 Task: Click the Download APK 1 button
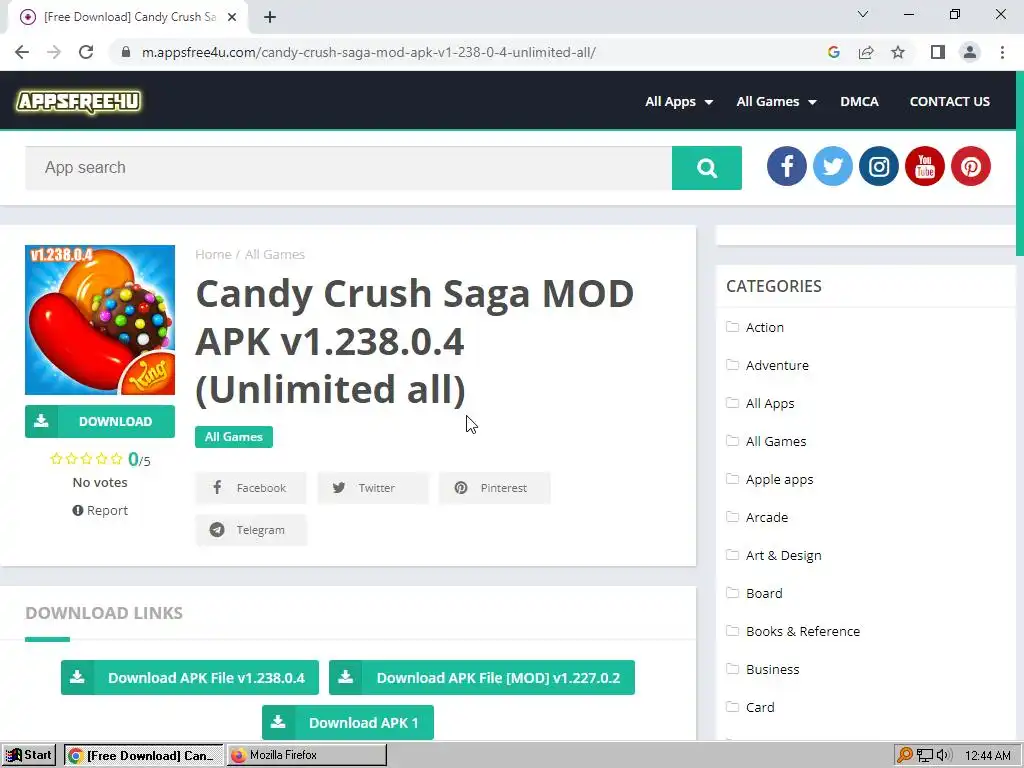click(x=348, y=722)
